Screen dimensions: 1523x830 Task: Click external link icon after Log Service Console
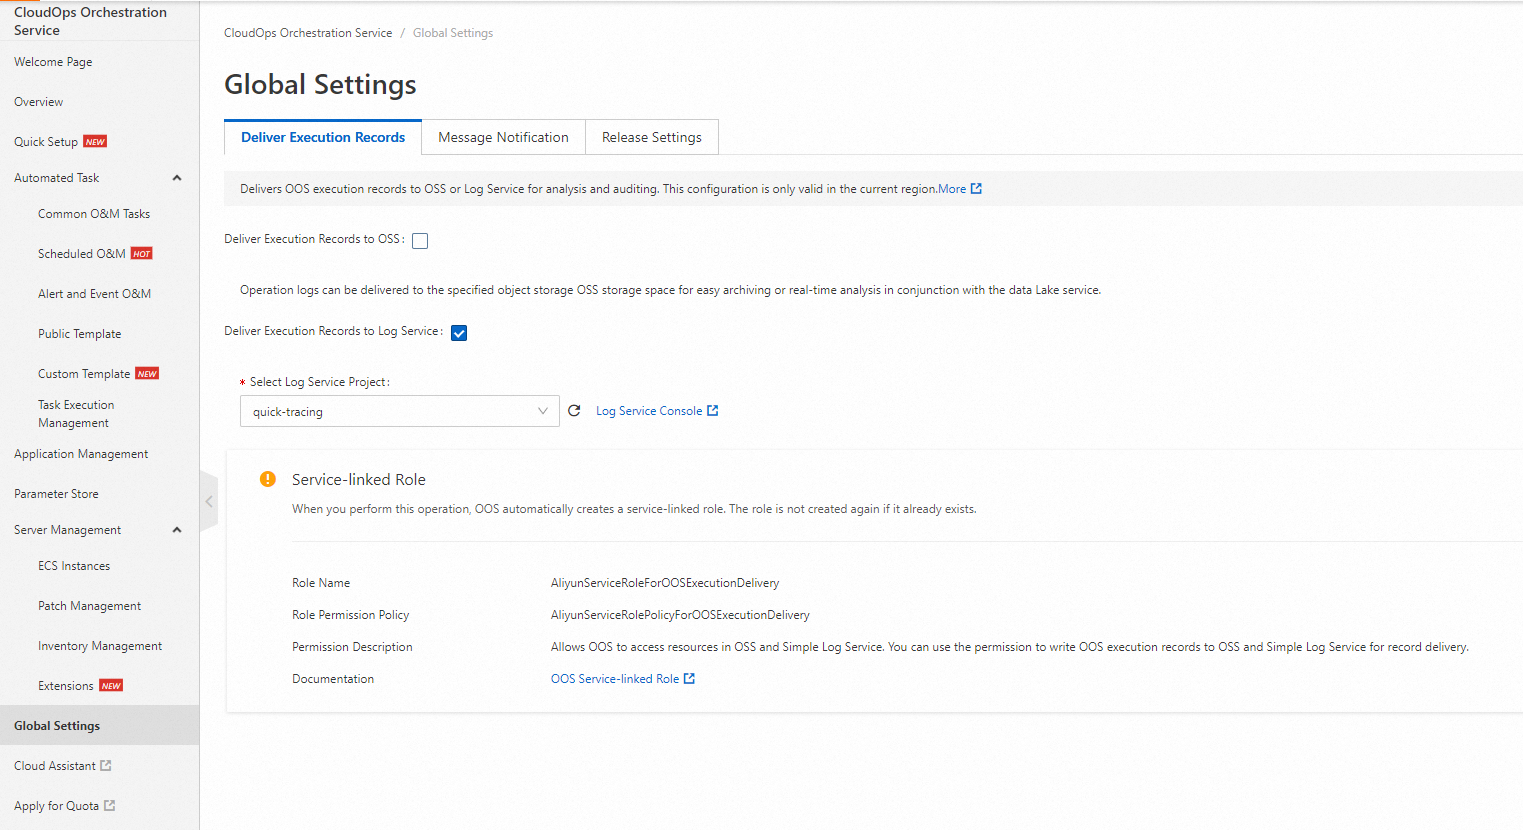pyautogui.click(x=713, y=411)
